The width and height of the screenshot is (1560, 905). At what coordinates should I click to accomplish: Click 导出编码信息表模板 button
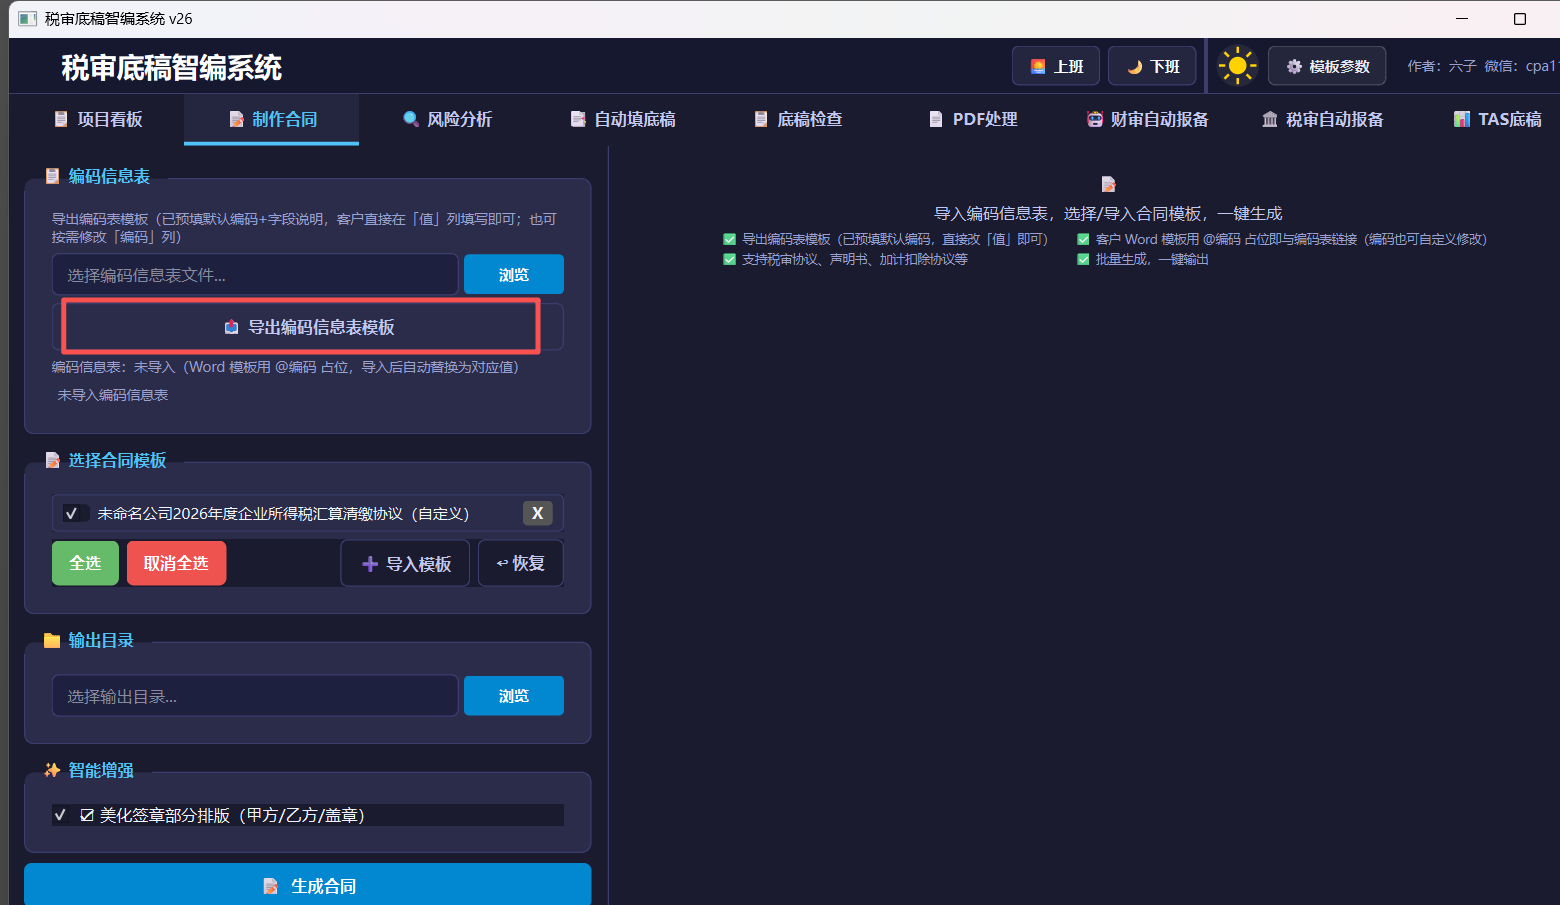[x=308, y=327]
